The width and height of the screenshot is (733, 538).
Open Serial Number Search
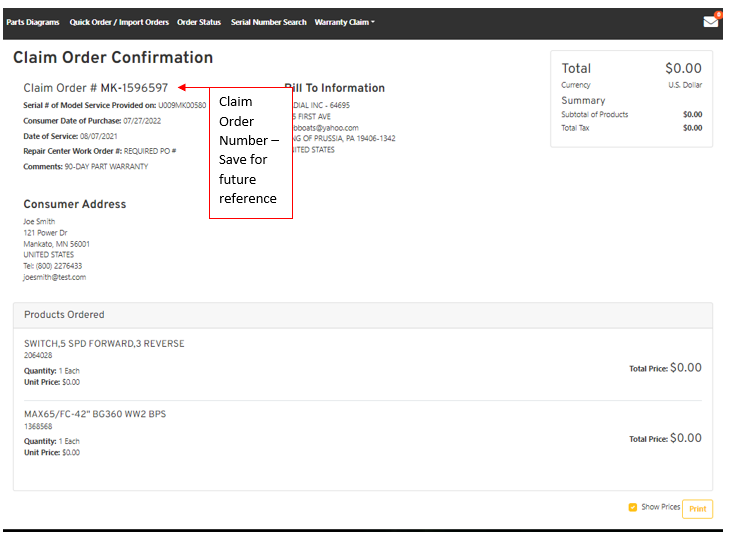(268, 22)
